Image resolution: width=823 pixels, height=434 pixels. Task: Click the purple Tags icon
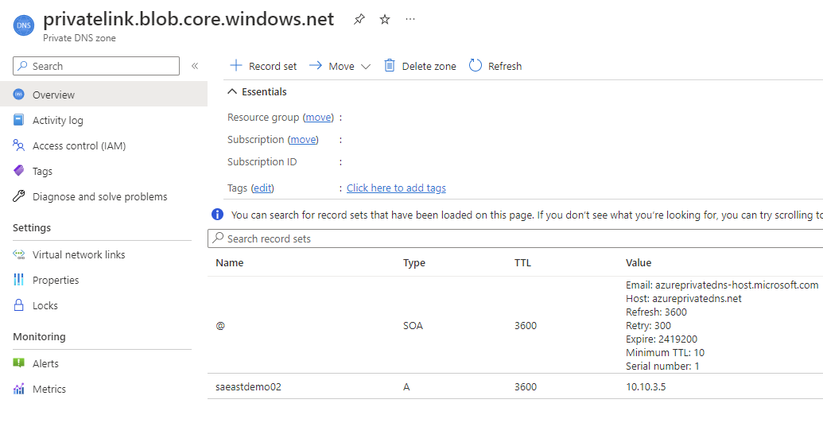[18, 171]
